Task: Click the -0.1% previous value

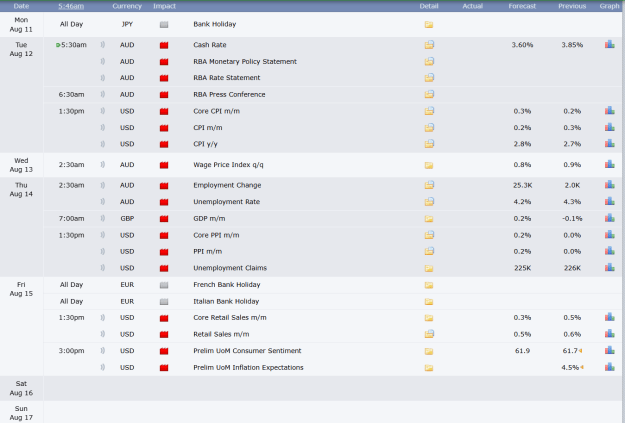Action: tap(572, 218)
